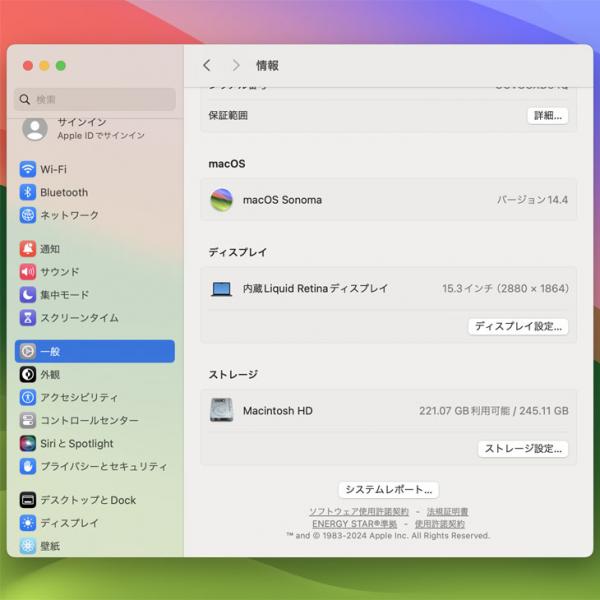Open the ソフトウェア使用許諾契約 link
600x600 pixels.
[358, 512]
